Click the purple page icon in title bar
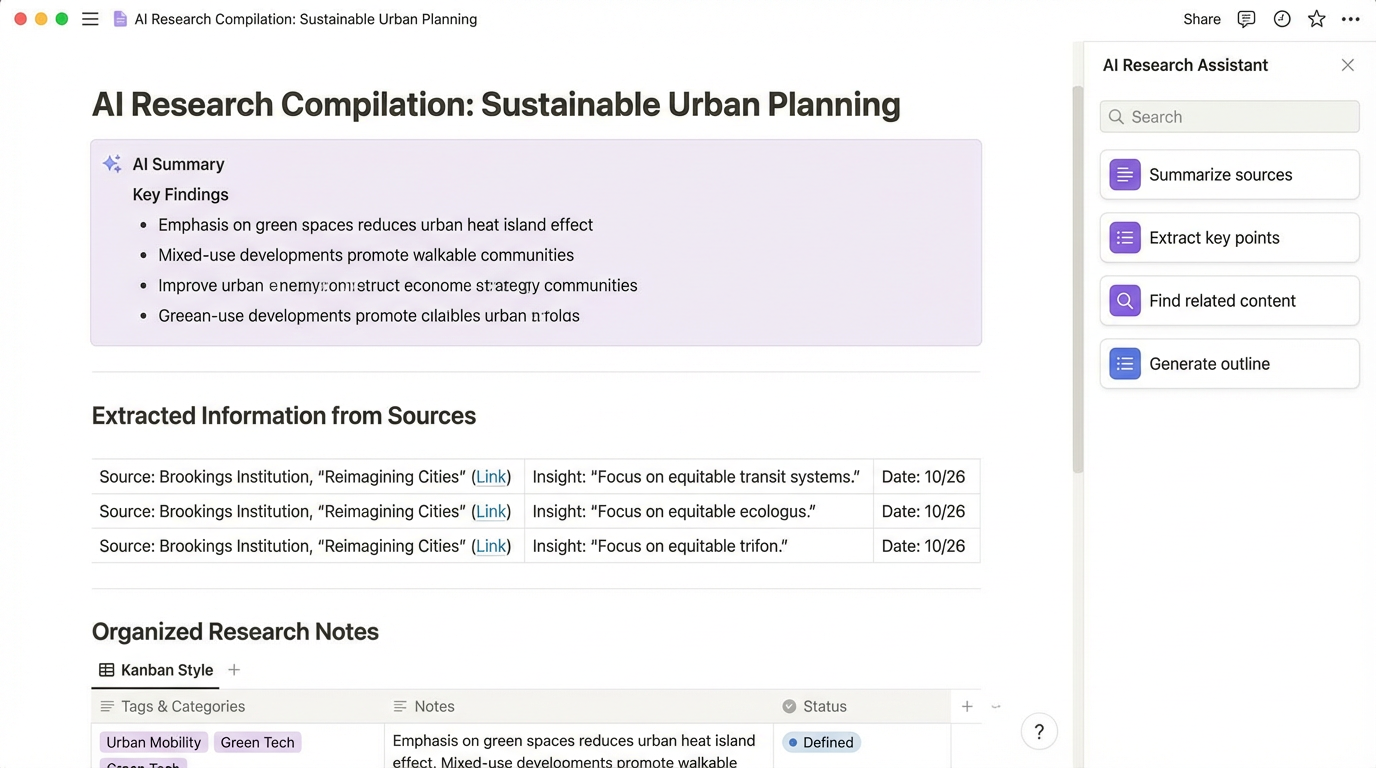The height and width of the screenshot is (768, 1376). point(120,19)
